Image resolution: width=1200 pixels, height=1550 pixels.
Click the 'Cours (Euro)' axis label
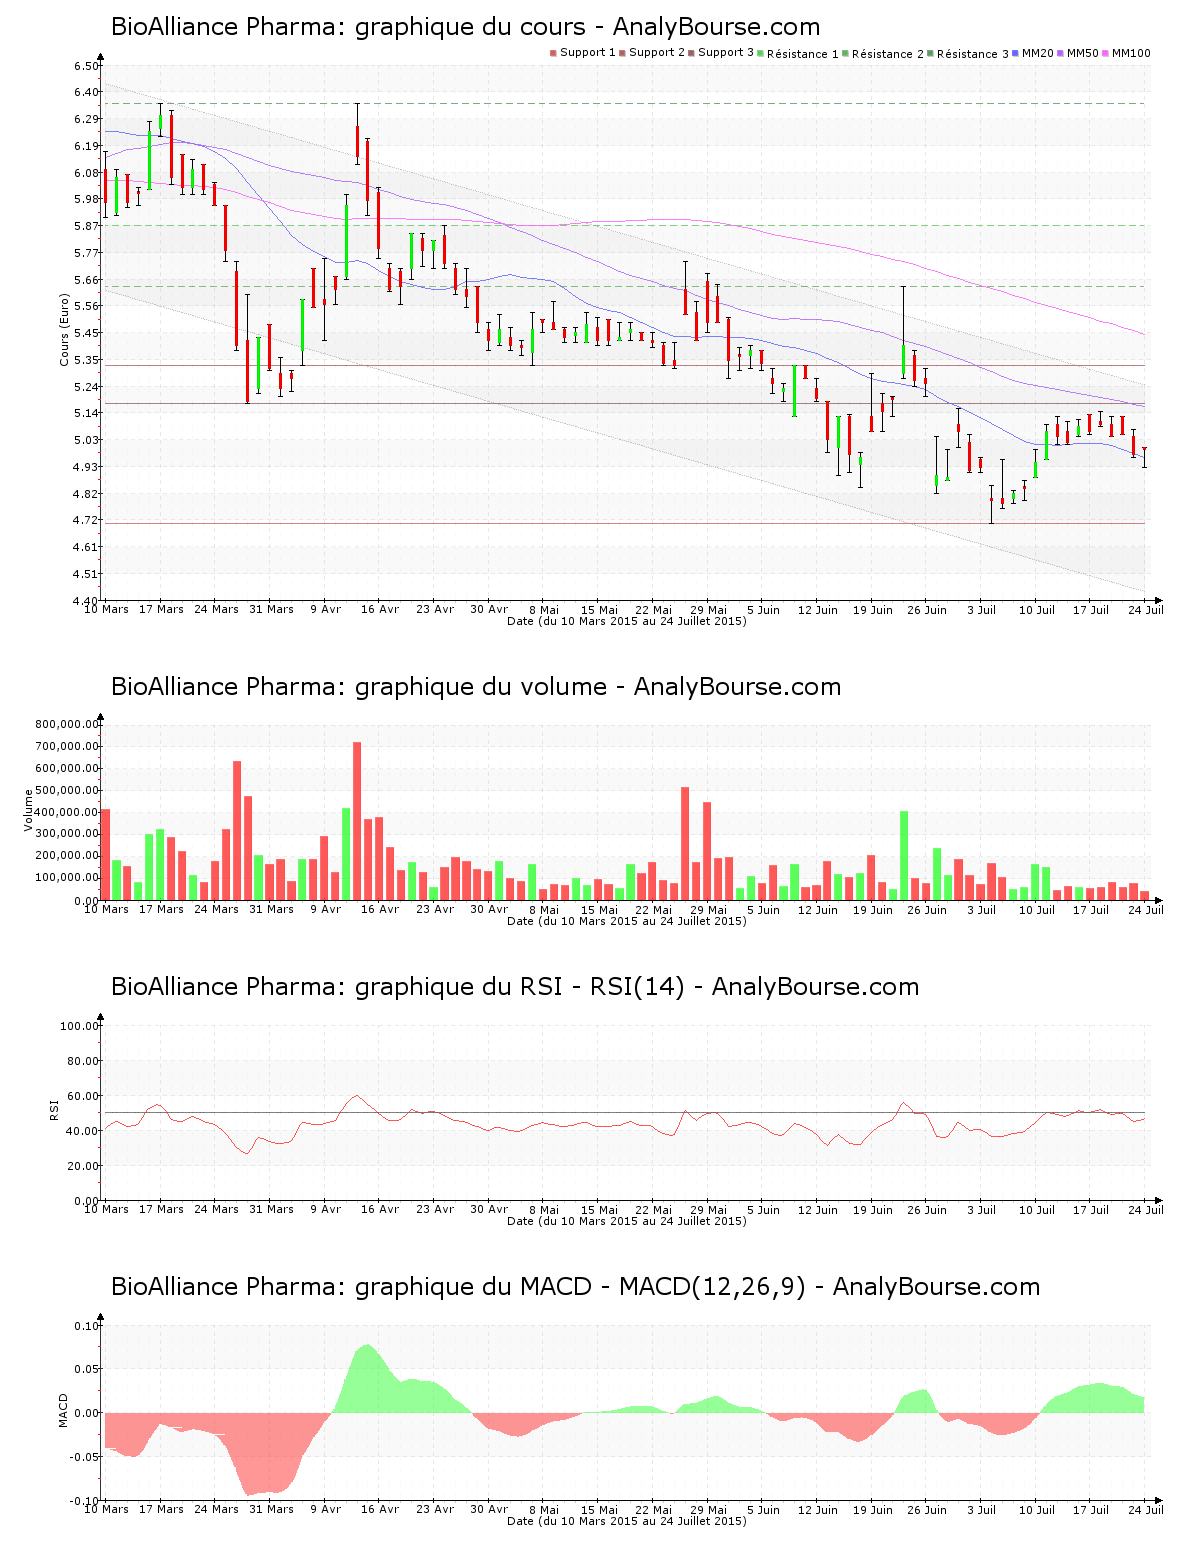[x=64, y=330]
